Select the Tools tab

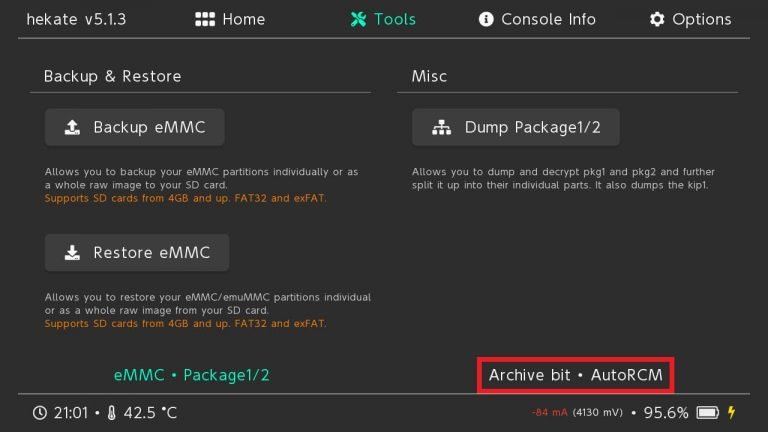point(383,19)
